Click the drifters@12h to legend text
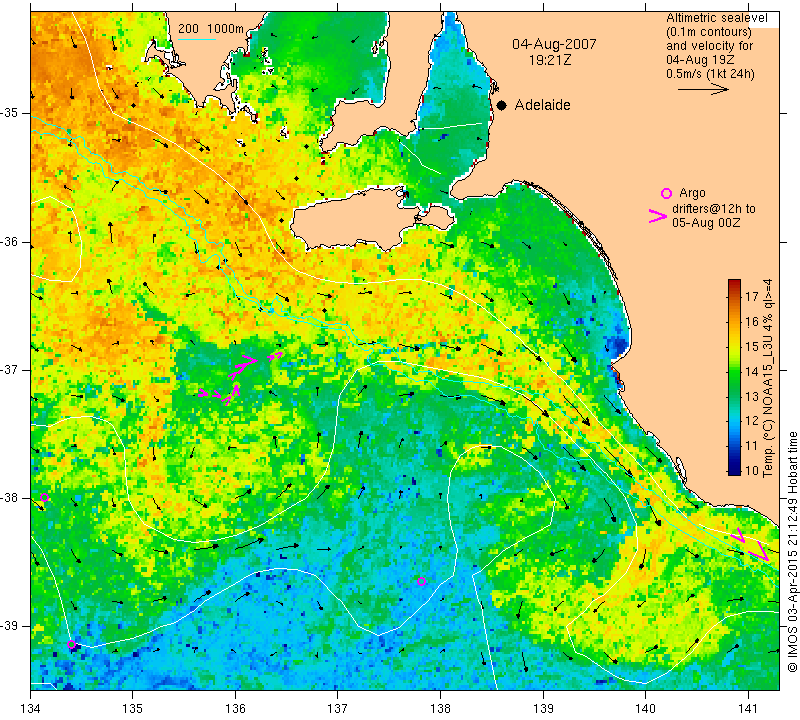This screenshot has width=800, height=720. point(714,209)
